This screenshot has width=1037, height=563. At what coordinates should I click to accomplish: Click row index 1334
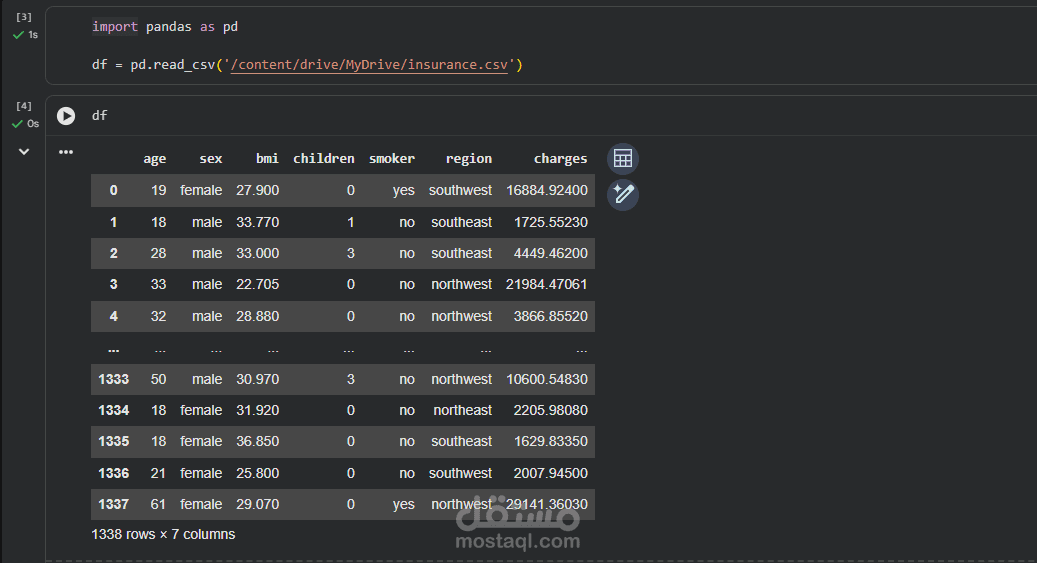pyautogui.click(x=114, y=410)
